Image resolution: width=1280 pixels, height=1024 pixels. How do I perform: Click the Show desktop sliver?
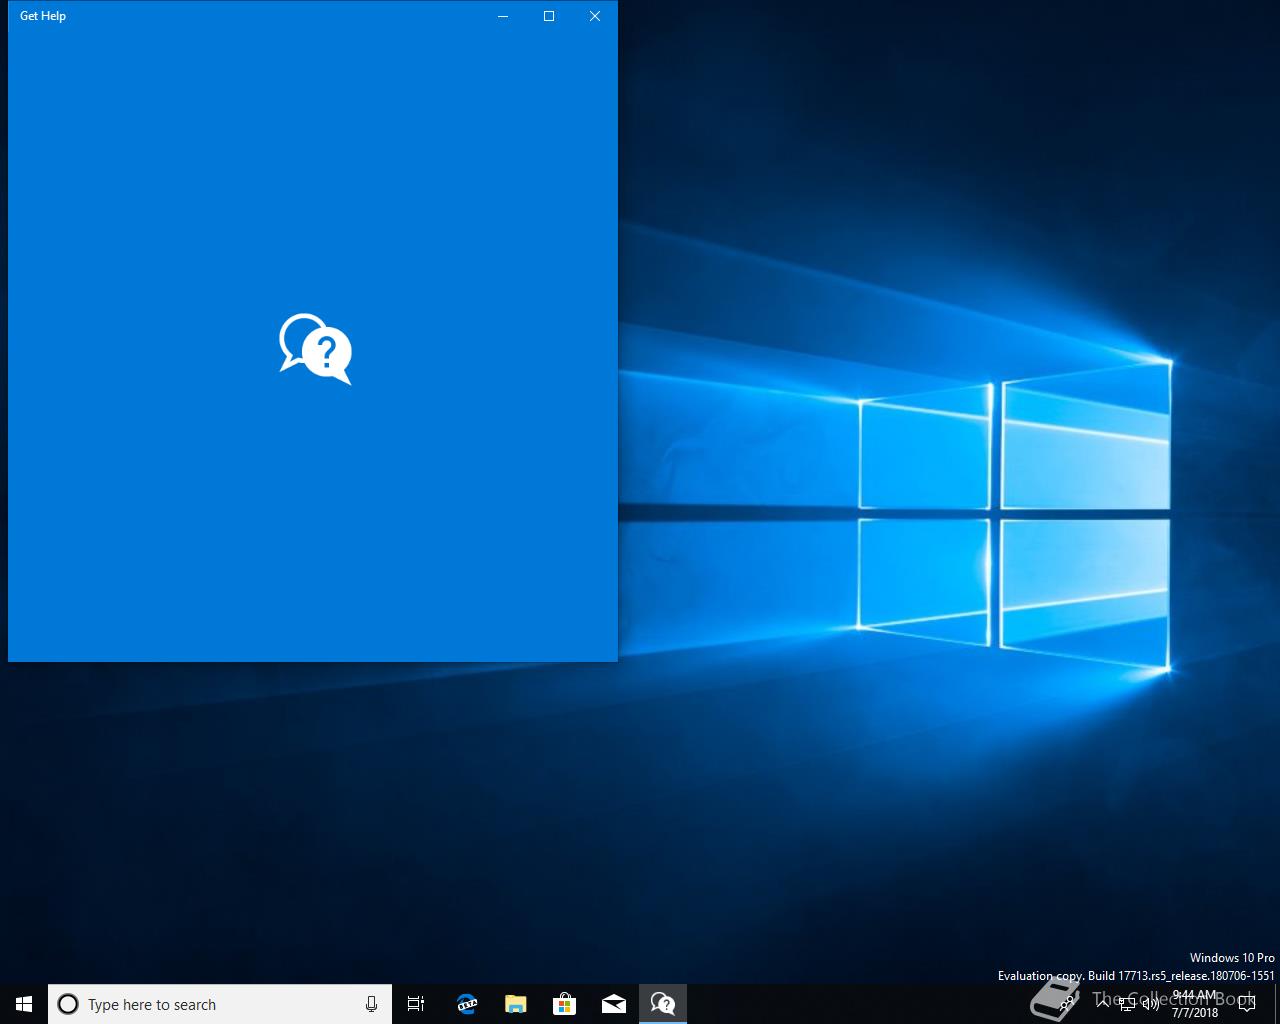pos(1276,1004)
